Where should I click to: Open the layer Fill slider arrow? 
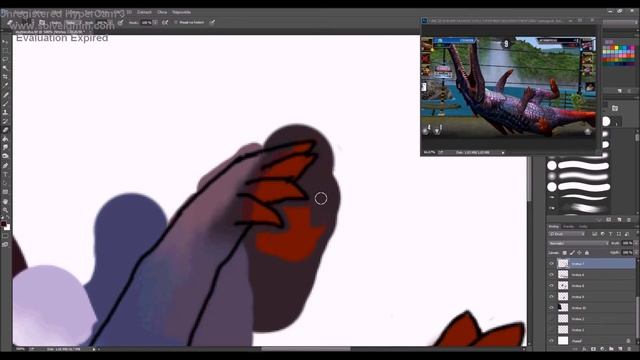635,253
